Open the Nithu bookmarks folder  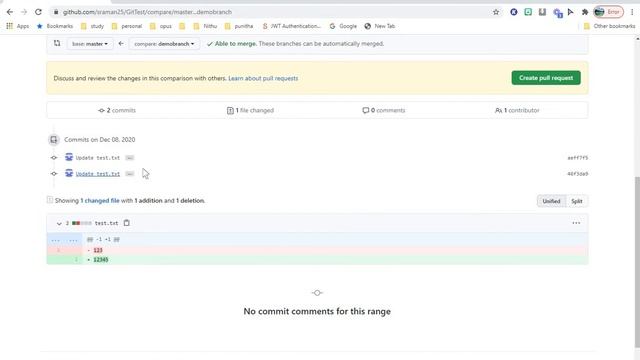tap(205, 26)
